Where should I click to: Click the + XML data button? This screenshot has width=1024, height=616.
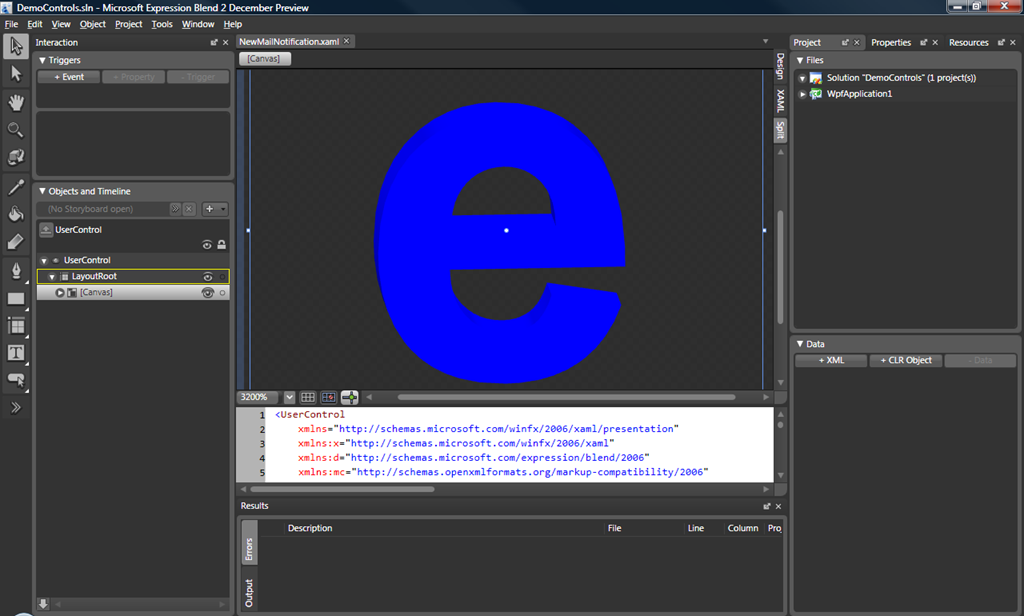click(831, 361)
